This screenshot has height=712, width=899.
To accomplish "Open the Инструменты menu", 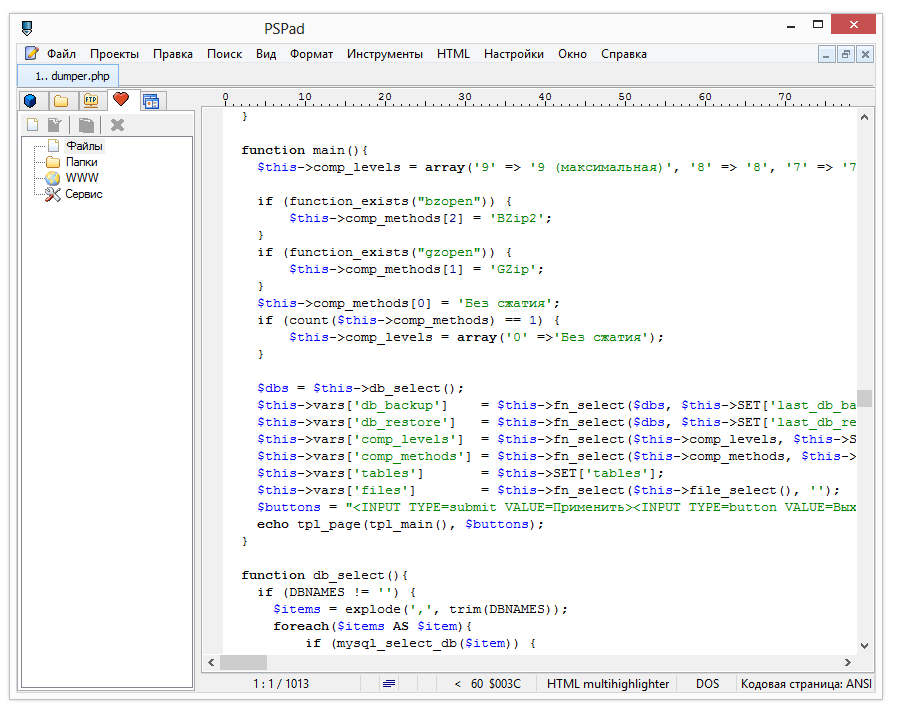I will click(385, 54).
